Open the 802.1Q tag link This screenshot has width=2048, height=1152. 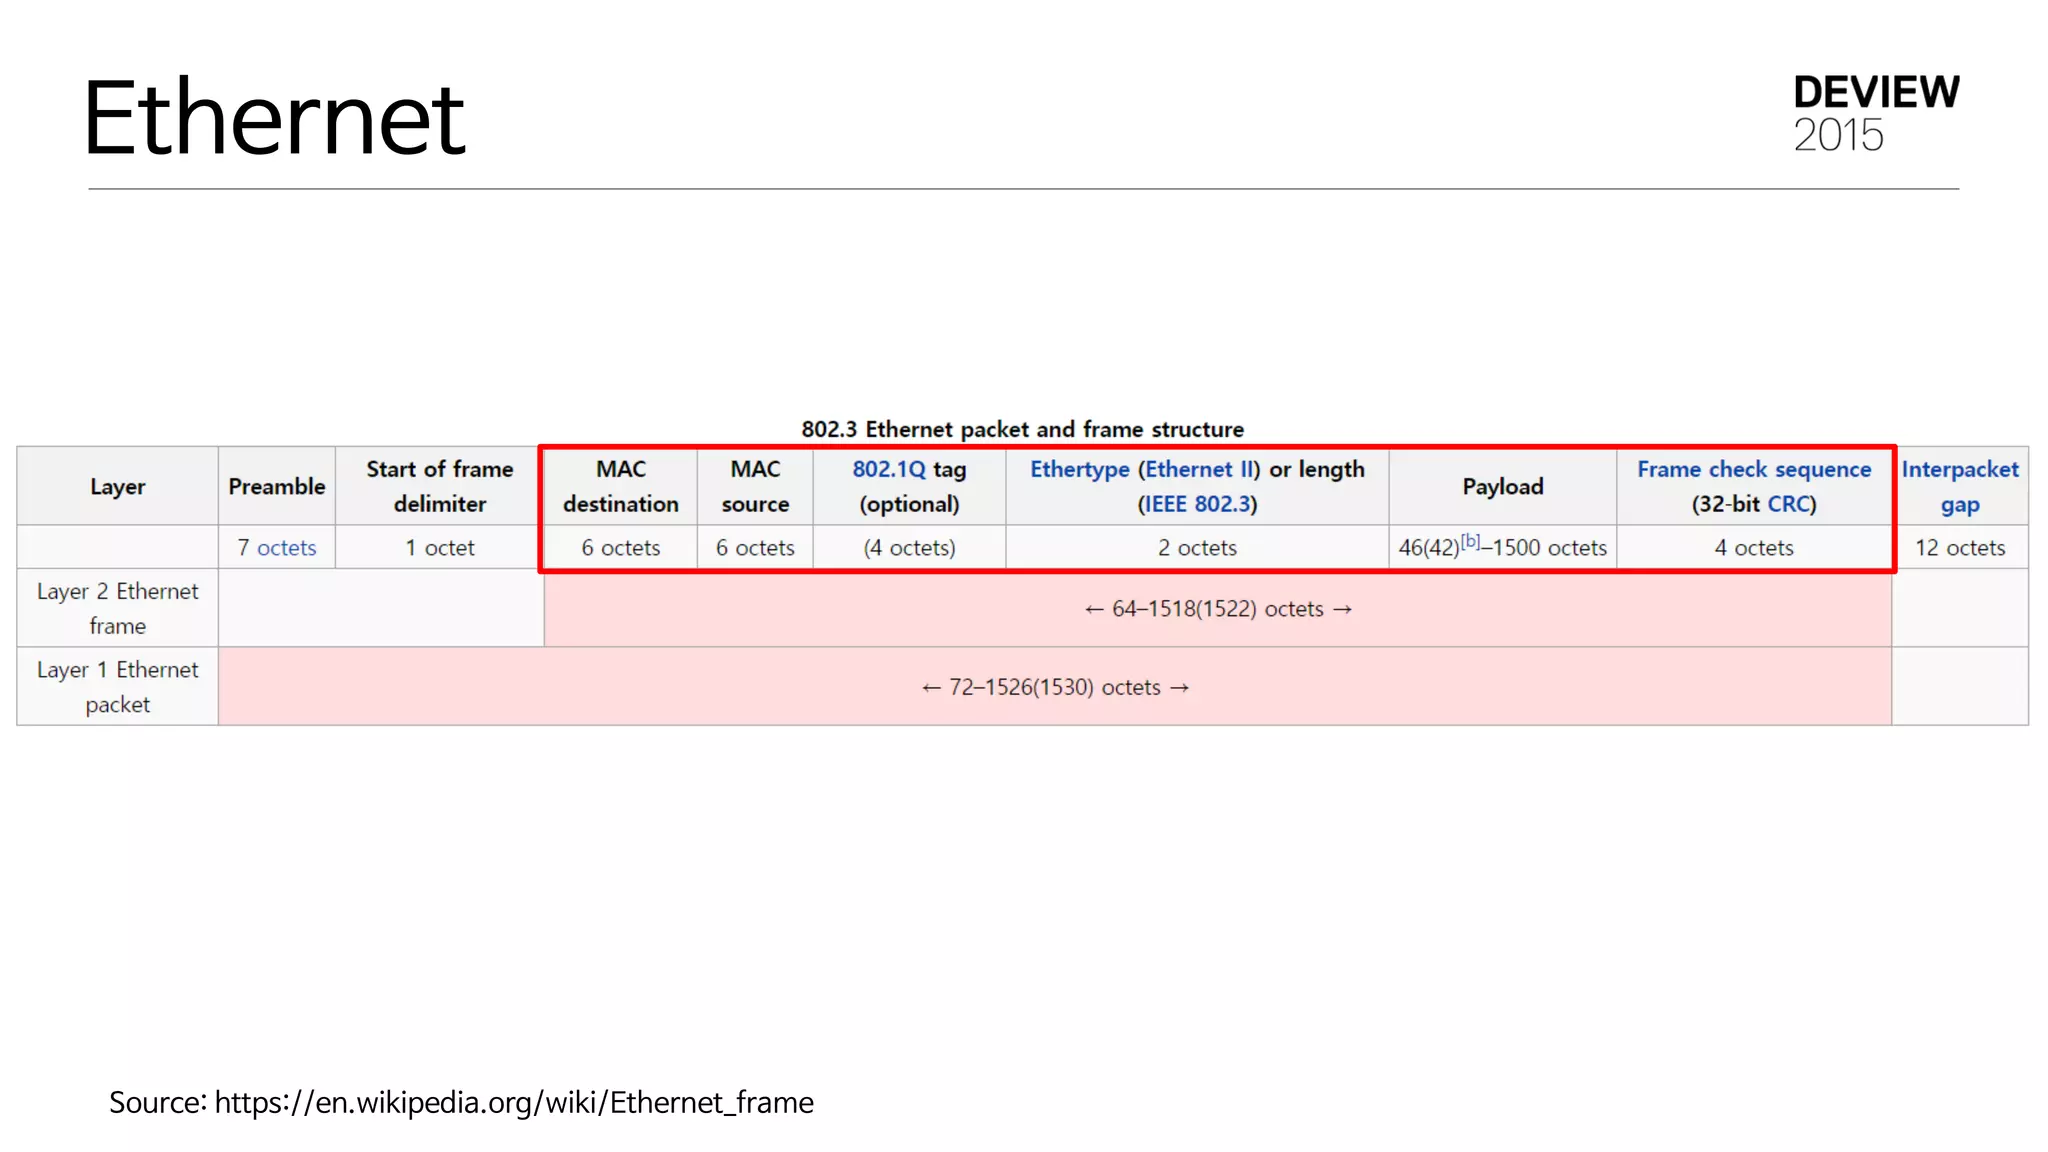click(888, 469)
